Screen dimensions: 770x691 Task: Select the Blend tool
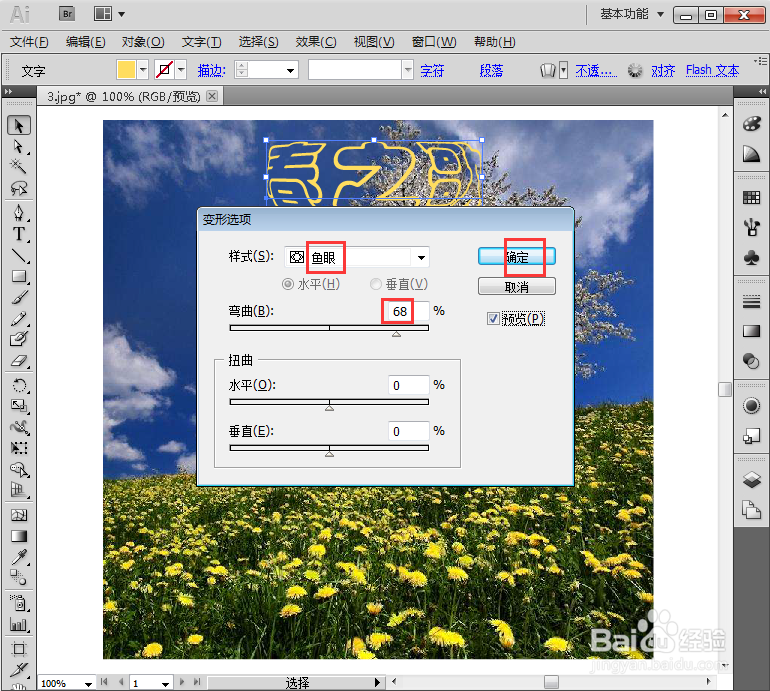[19, 578]
